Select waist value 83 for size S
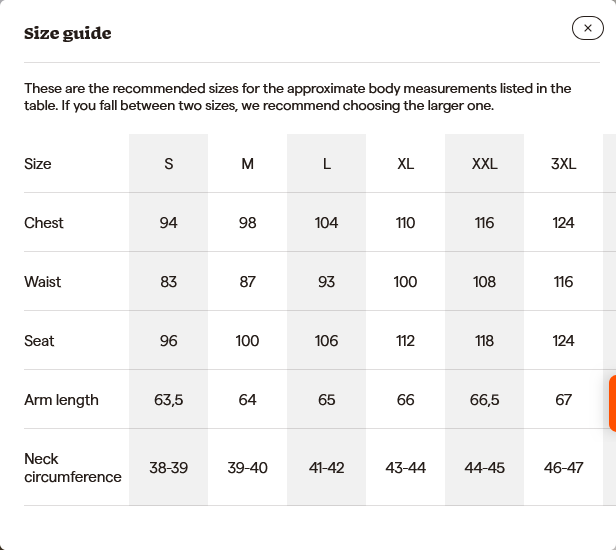The height and width of the screenshot is (550, 616). click(168, 282)
